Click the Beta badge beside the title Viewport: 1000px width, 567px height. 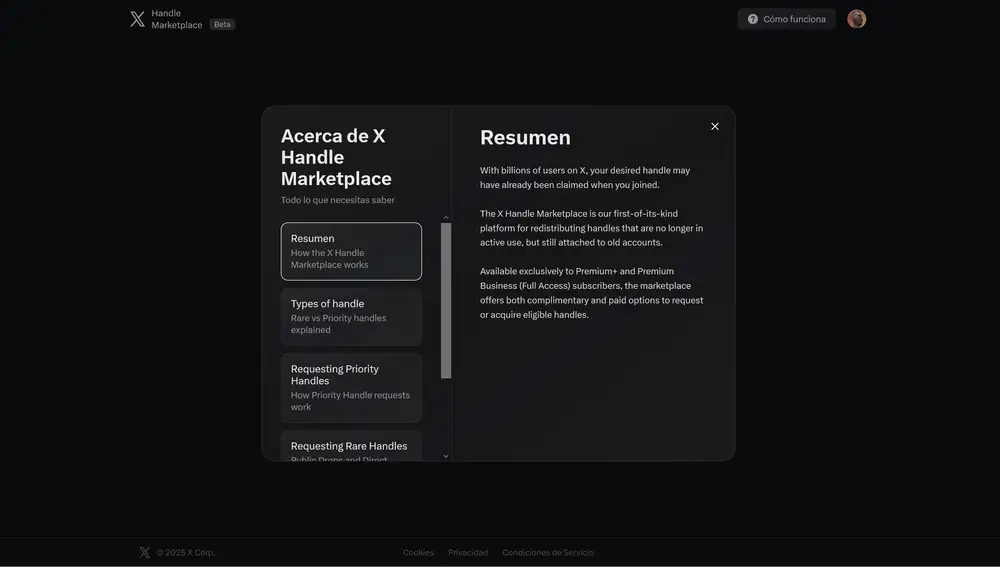point(222,24)
